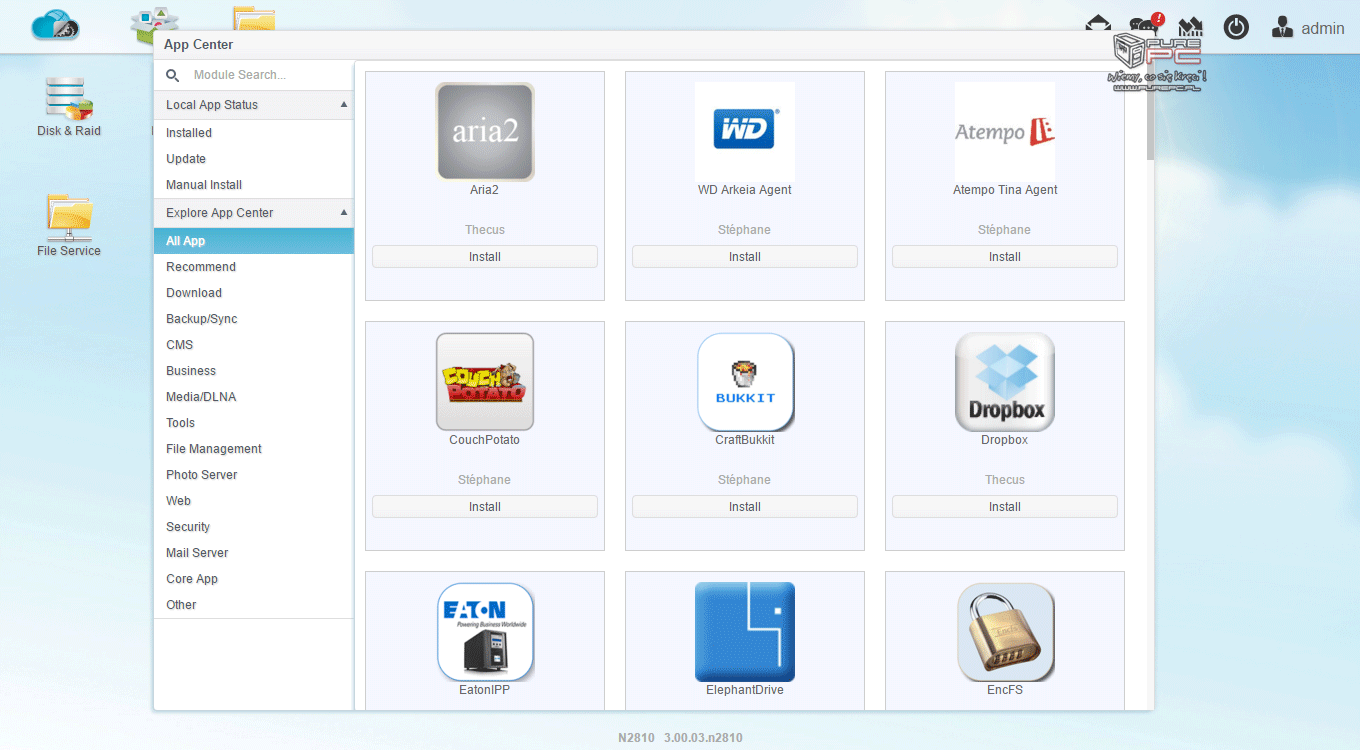Click the app list vertical scrollbar

(x=1150, y=120)
